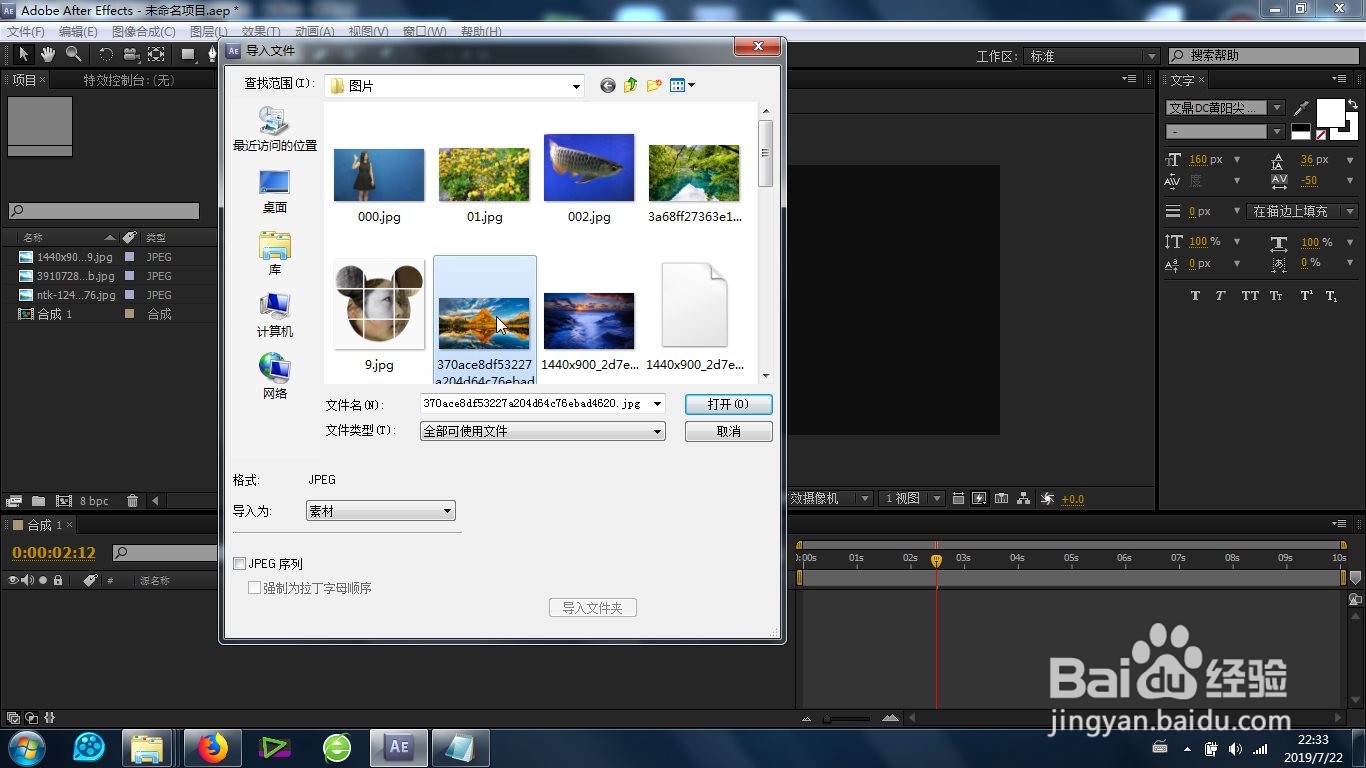Click the white fill color swatch
The image size is (1366, 768).
coord(1331,113)
